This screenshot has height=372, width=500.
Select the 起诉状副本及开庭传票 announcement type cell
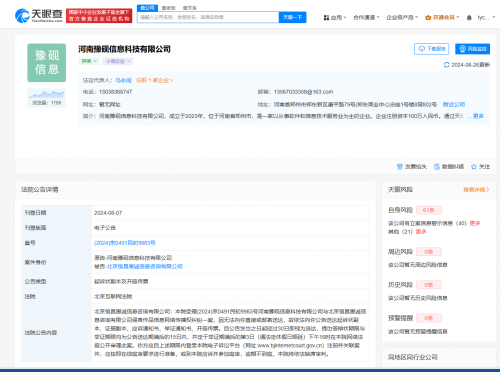point(230,281)
